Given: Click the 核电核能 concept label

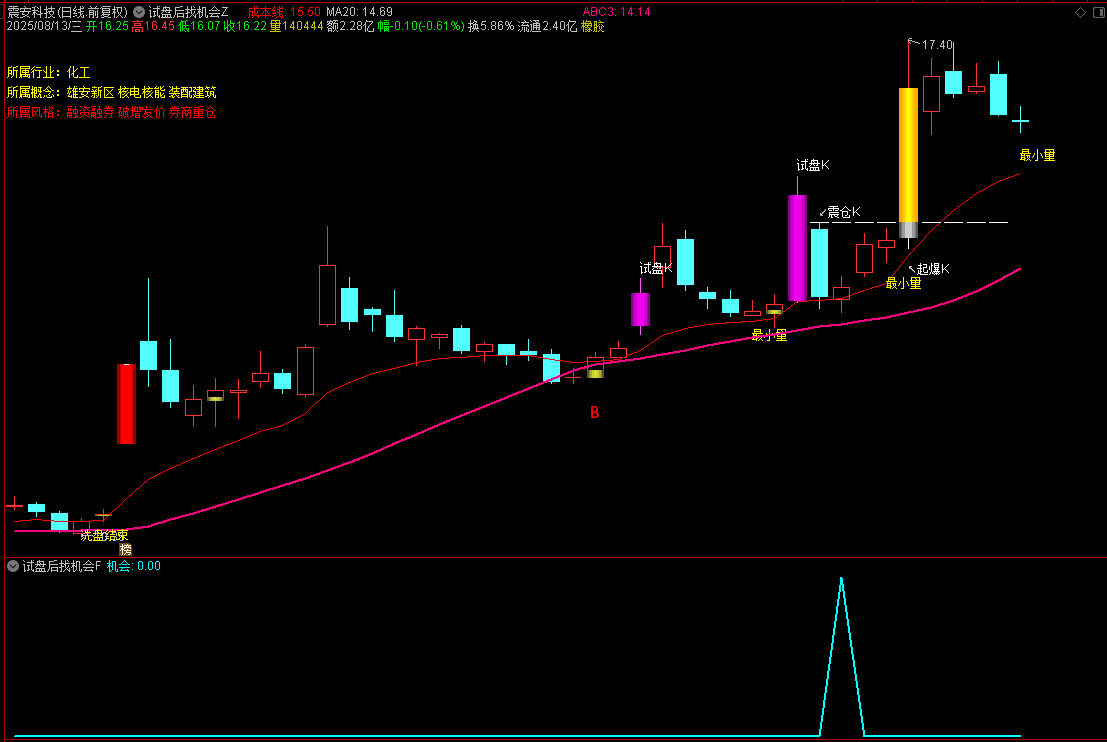Looking at the screenshot, I should pos(141,92).
